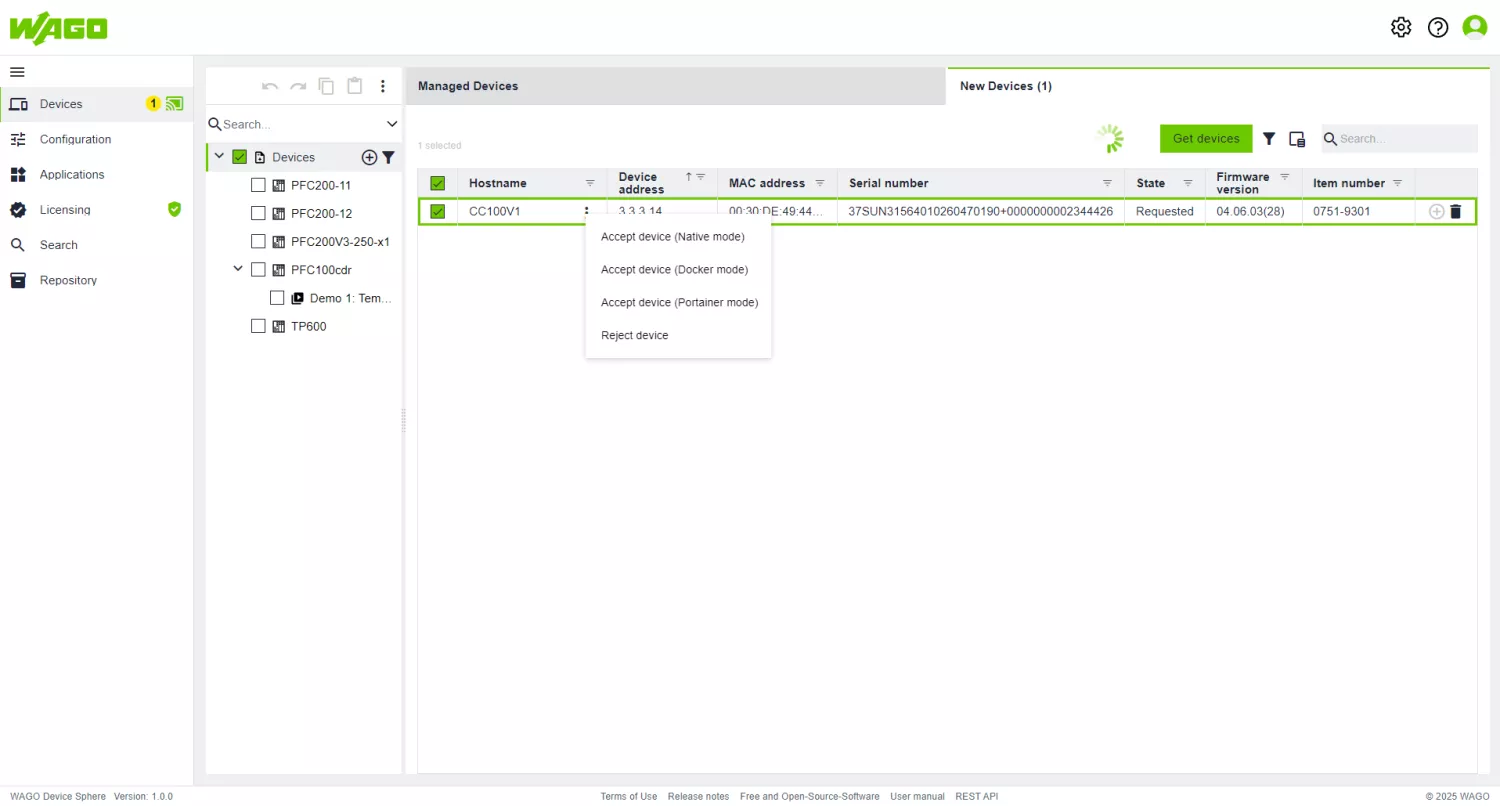Check the PFC100cdr checkbox
Image resolution: width=1500 pixels, height=806 pixels.
coord(258,269)
